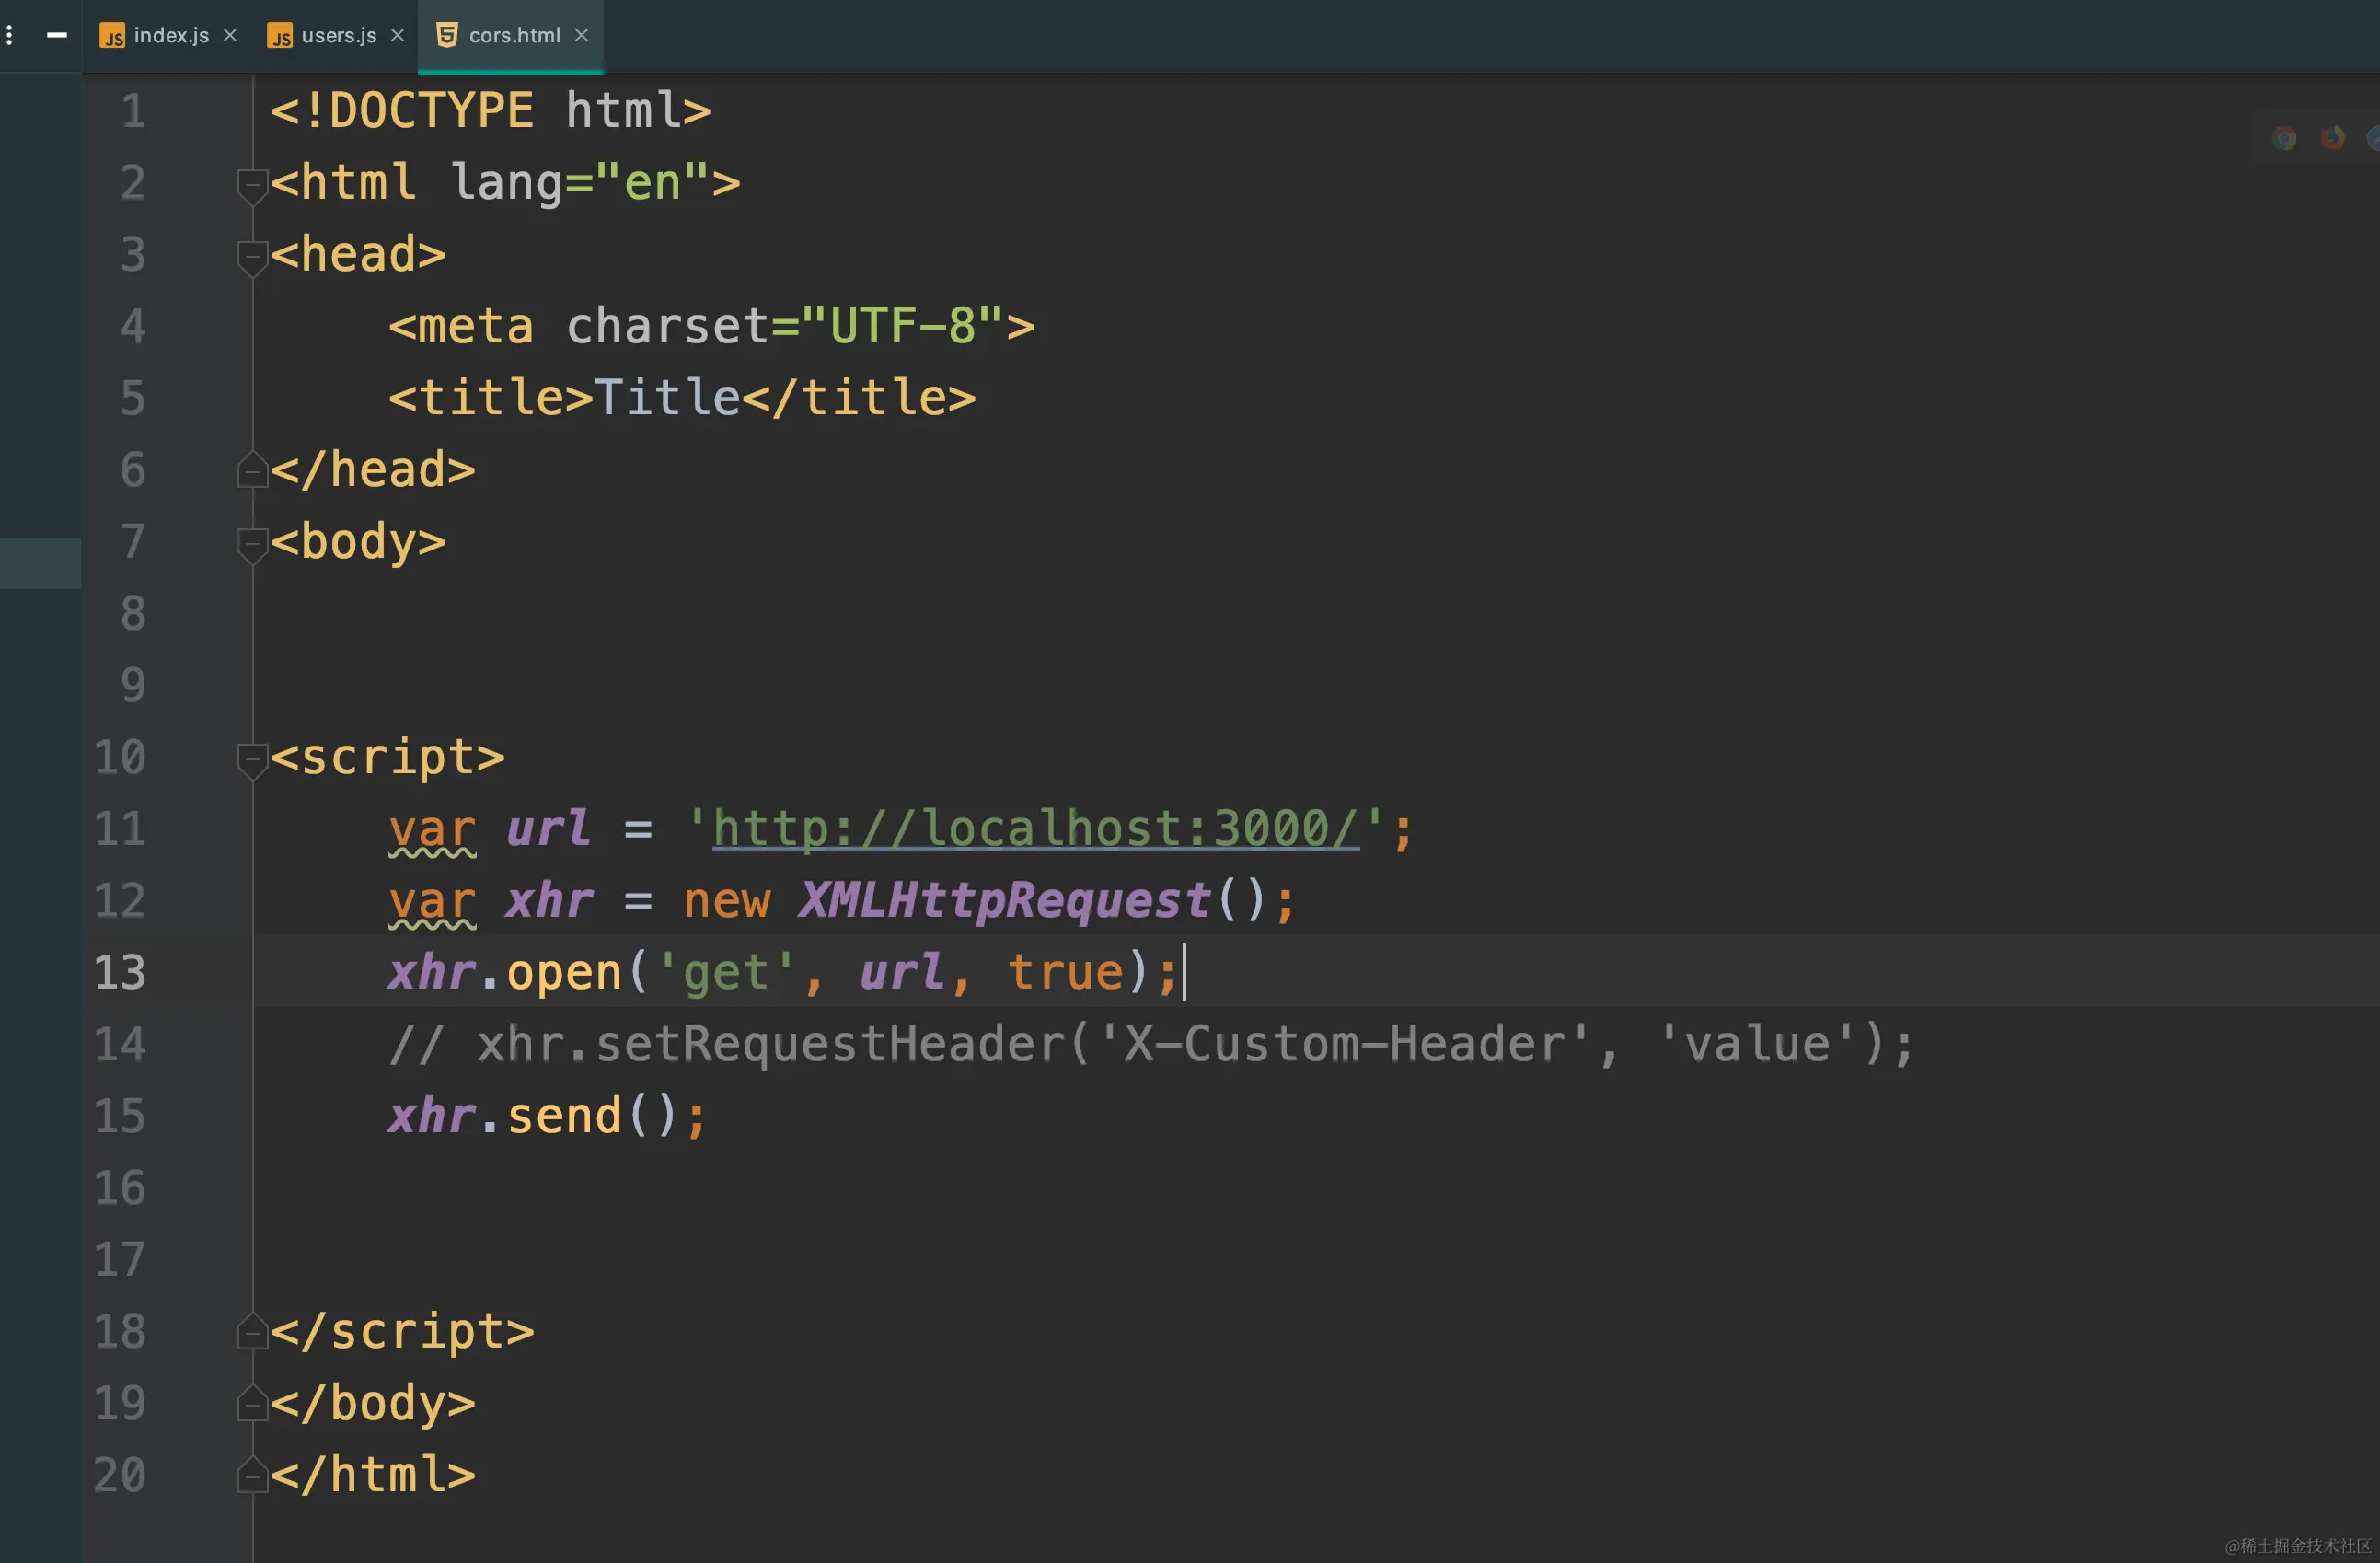Image resolution: width=2380 pixels, height=1563 pixels.
Task: Close the cors.html editor tab
Action: point(581,35)
